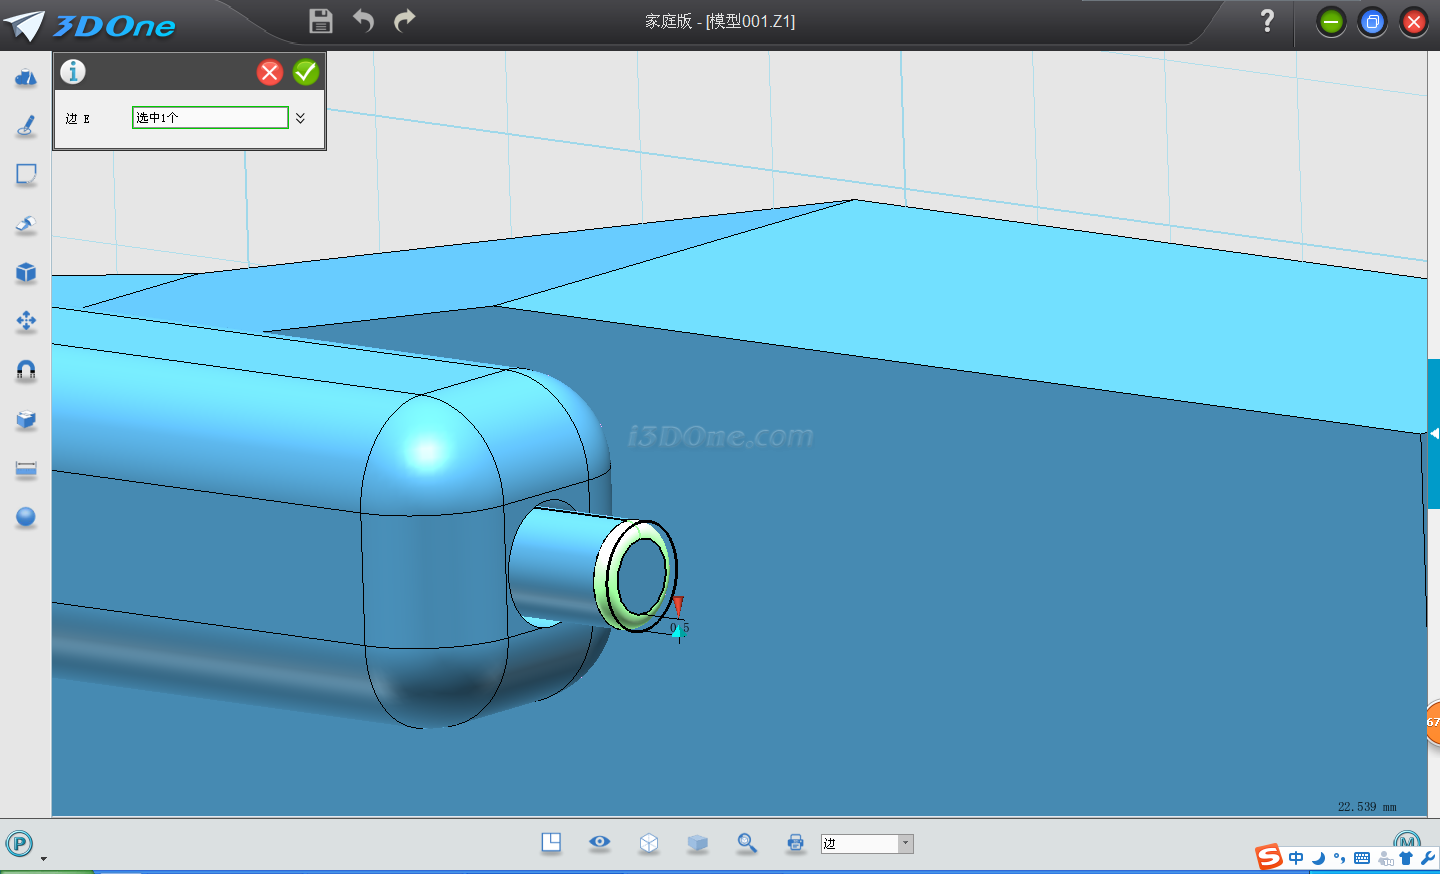The width and height of the screenshot is (1440, 874).
Task: Expand the right side panel arrow
Action: [x=1433, y=434]
